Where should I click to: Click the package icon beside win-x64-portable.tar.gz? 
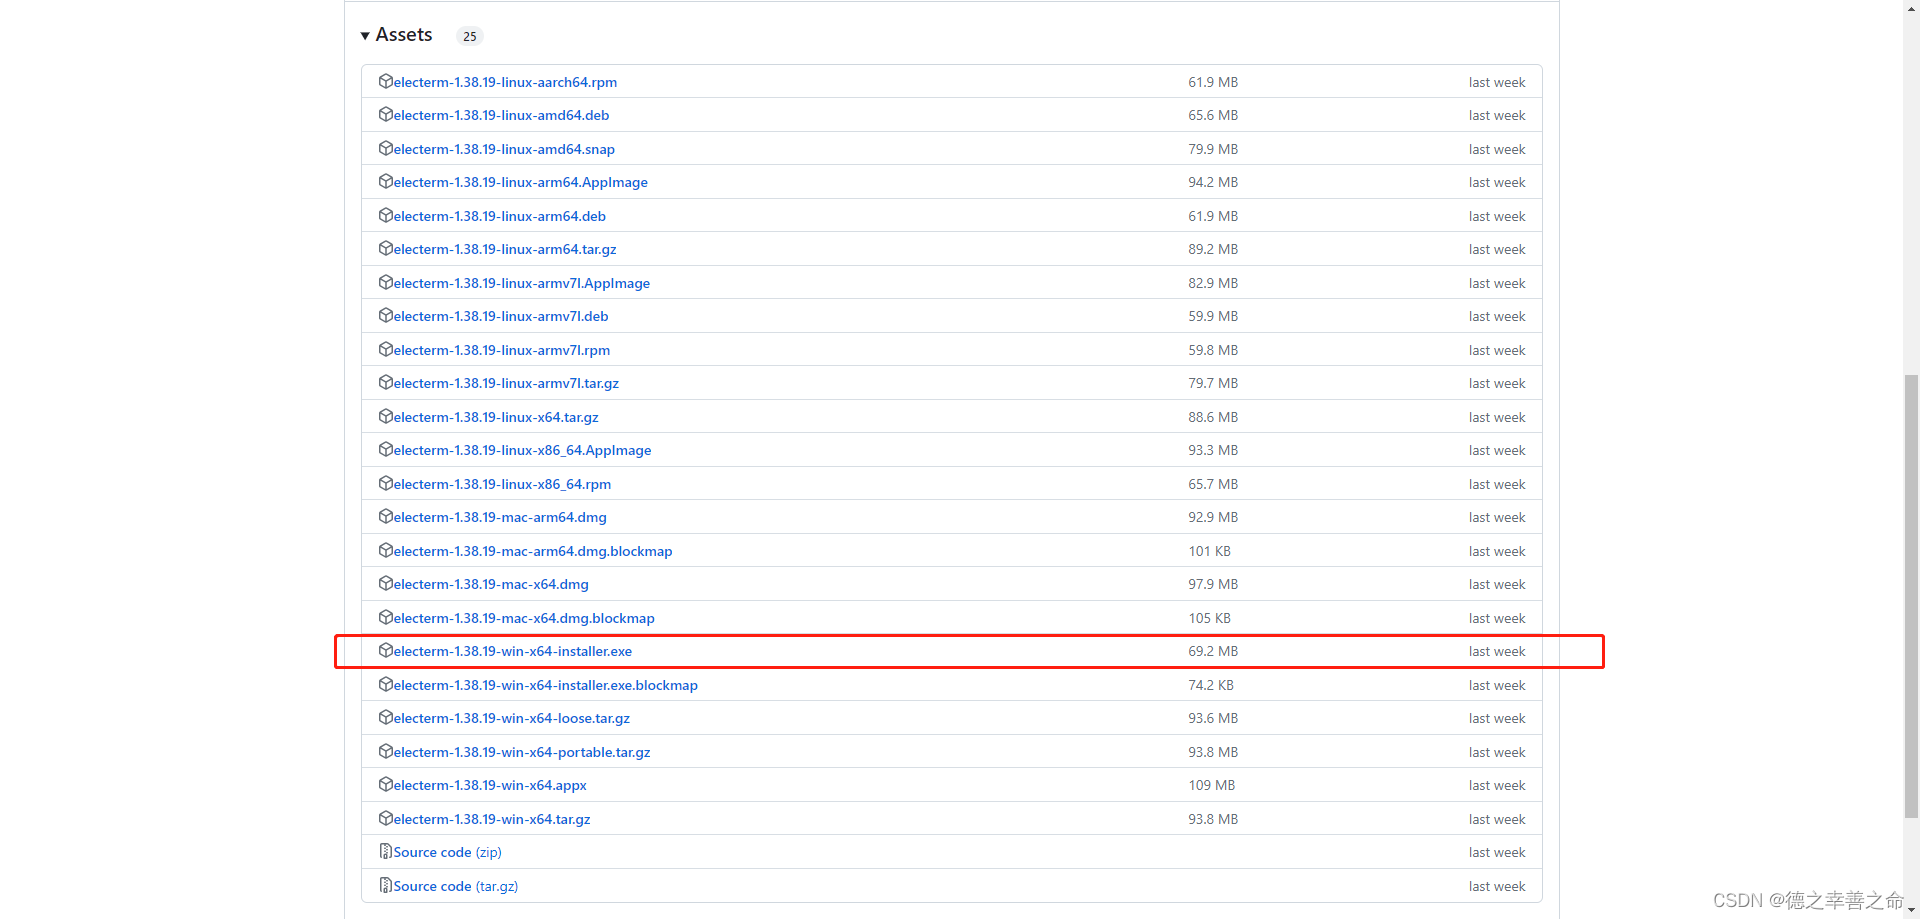pyautogui.click(x=385, y=751)
